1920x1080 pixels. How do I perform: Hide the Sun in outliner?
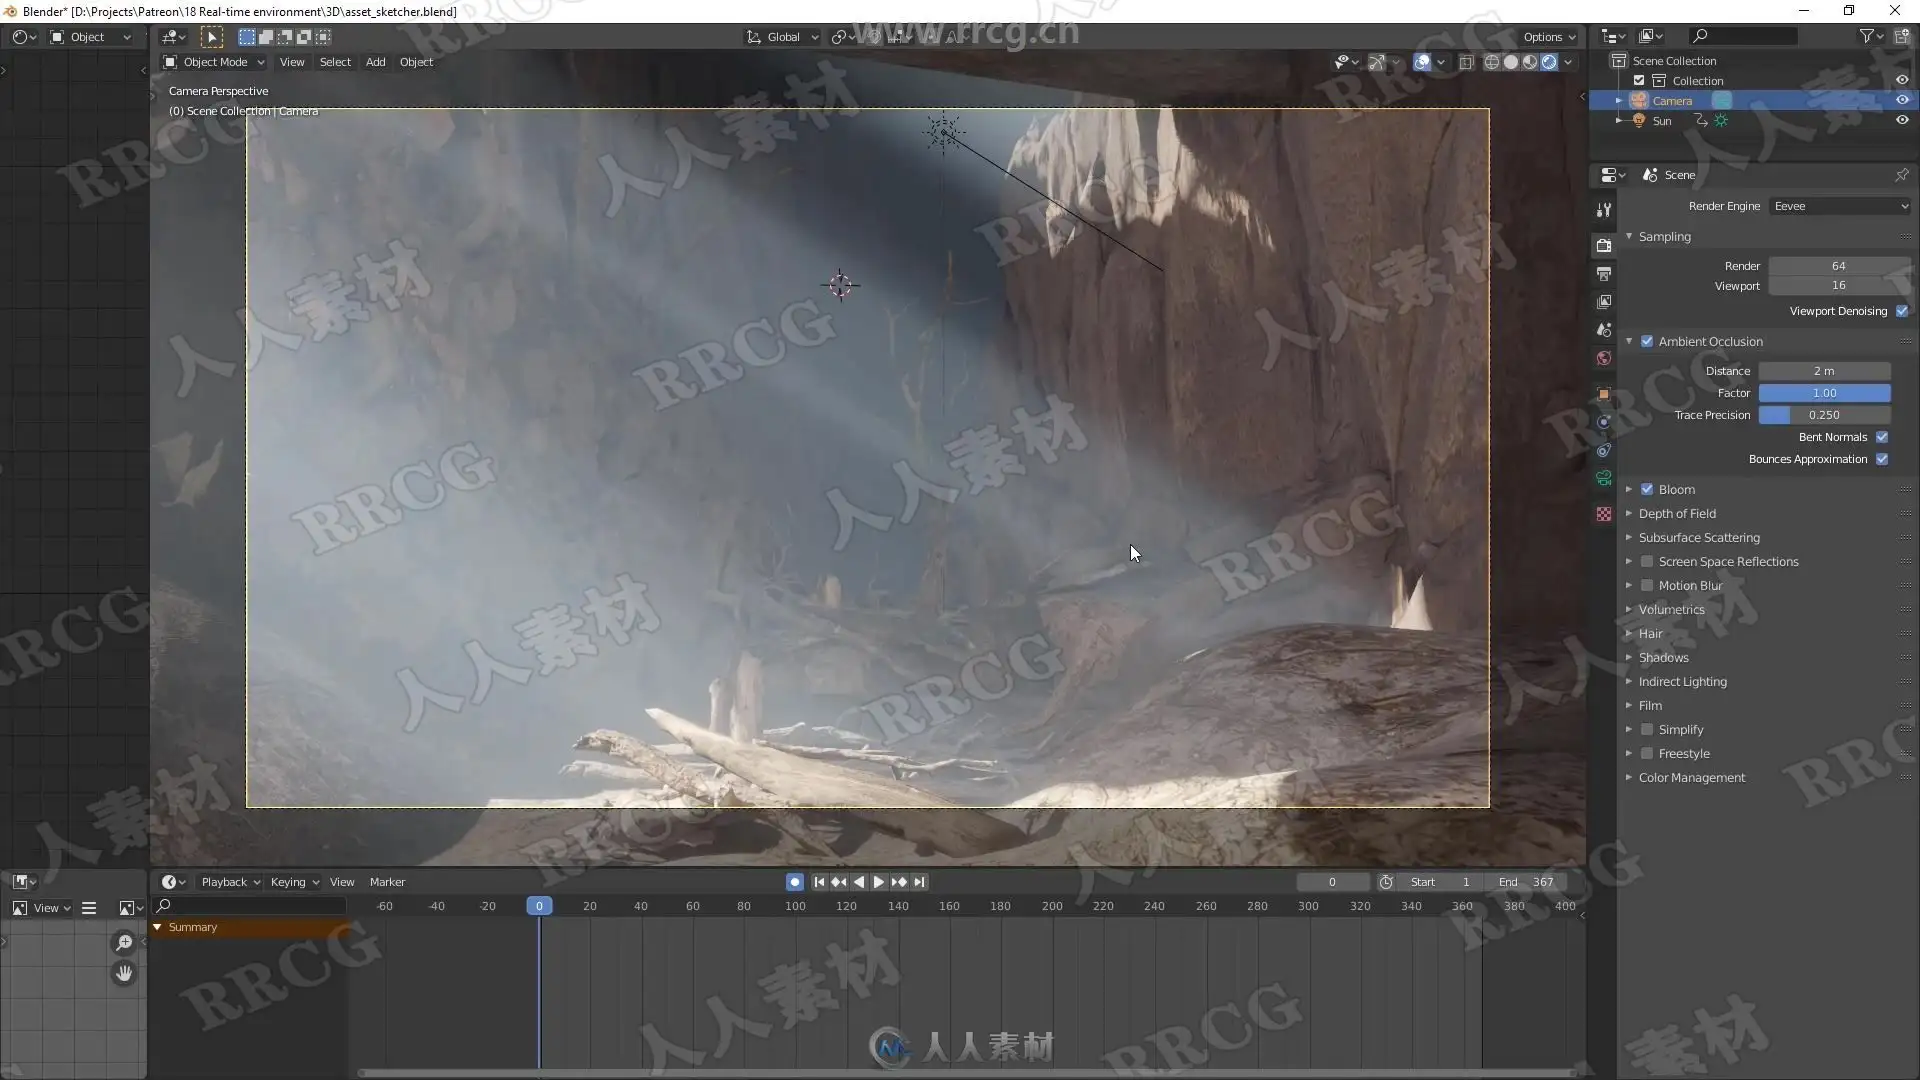coord(1902,120)
